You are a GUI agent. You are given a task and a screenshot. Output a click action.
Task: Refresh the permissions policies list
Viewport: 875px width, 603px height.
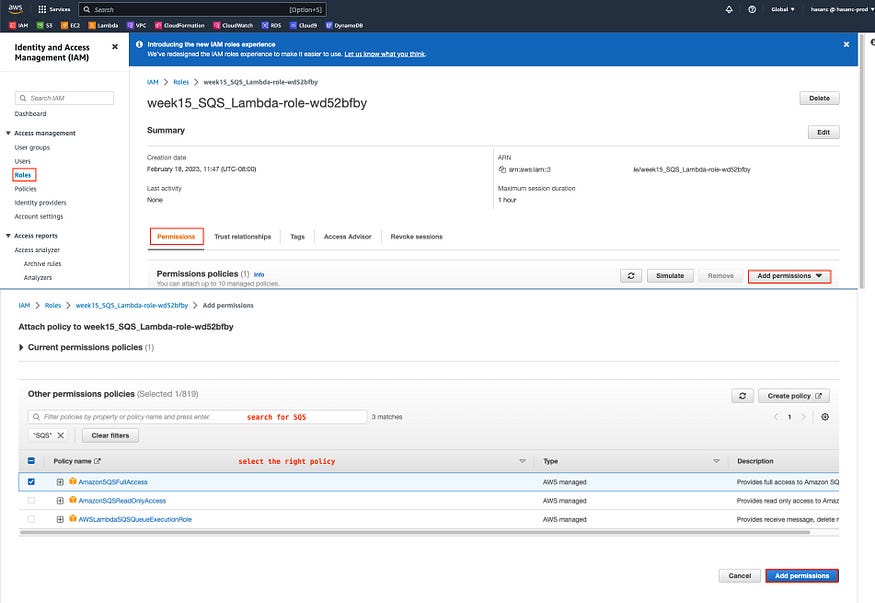[631, 276]
